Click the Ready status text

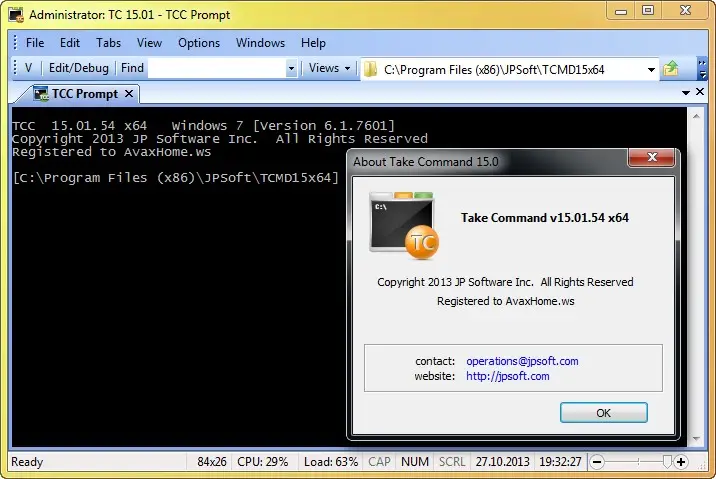click(27, 462)
